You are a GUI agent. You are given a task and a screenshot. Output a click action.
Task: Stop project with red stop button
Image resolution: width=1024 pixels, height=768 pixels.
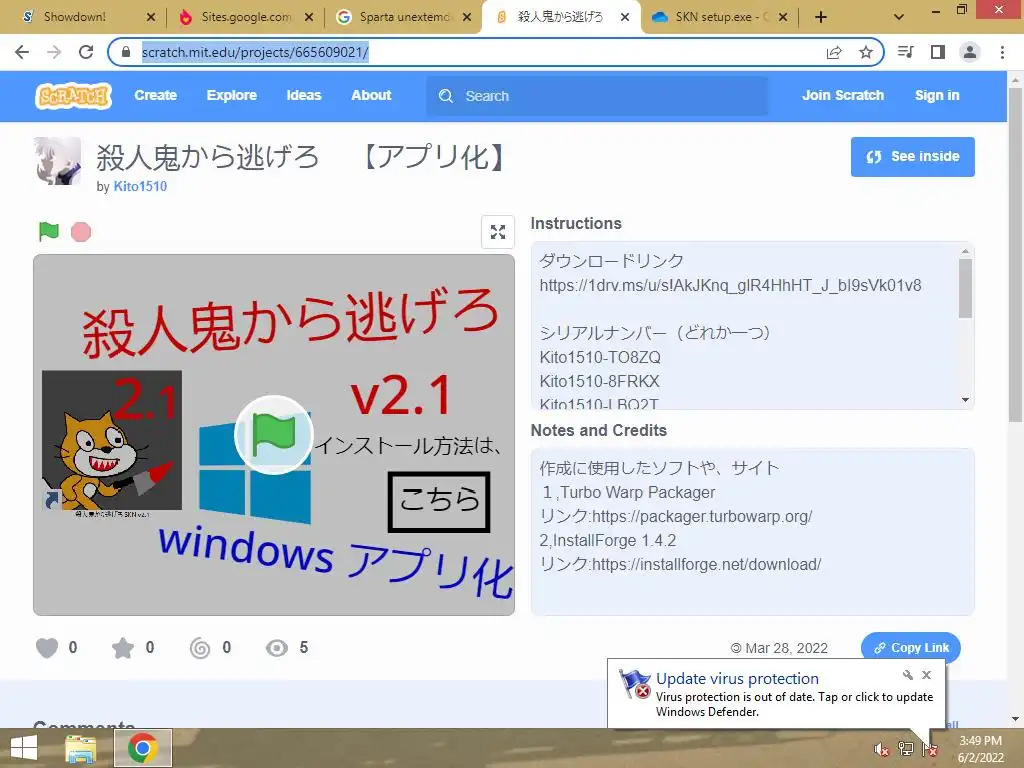(x=81, y=232)
